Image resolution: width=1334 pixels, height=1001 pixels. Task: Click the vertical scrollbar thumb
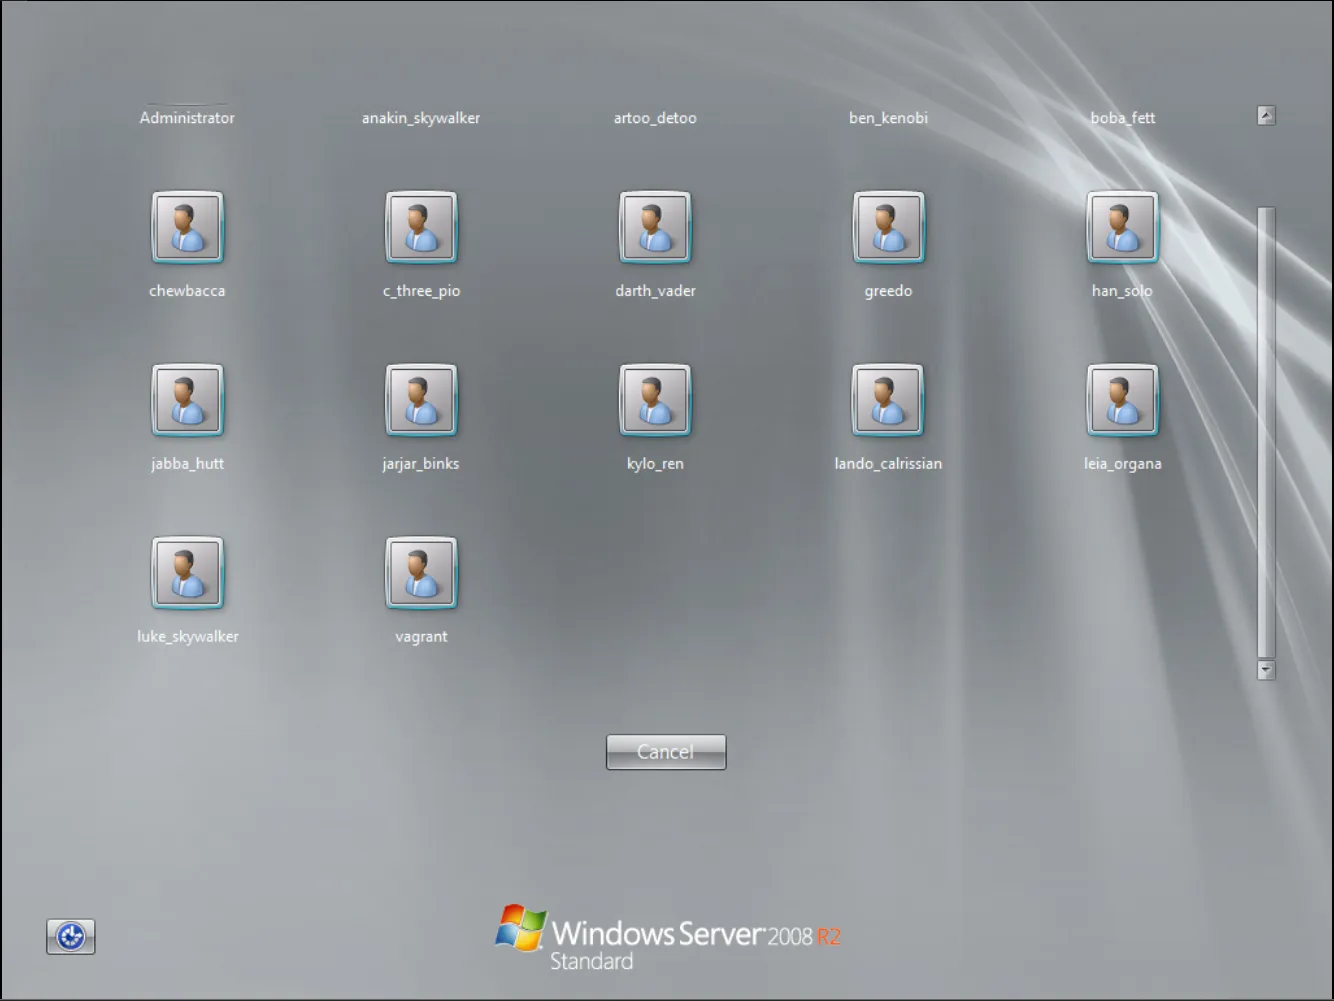pos(1266,430)
